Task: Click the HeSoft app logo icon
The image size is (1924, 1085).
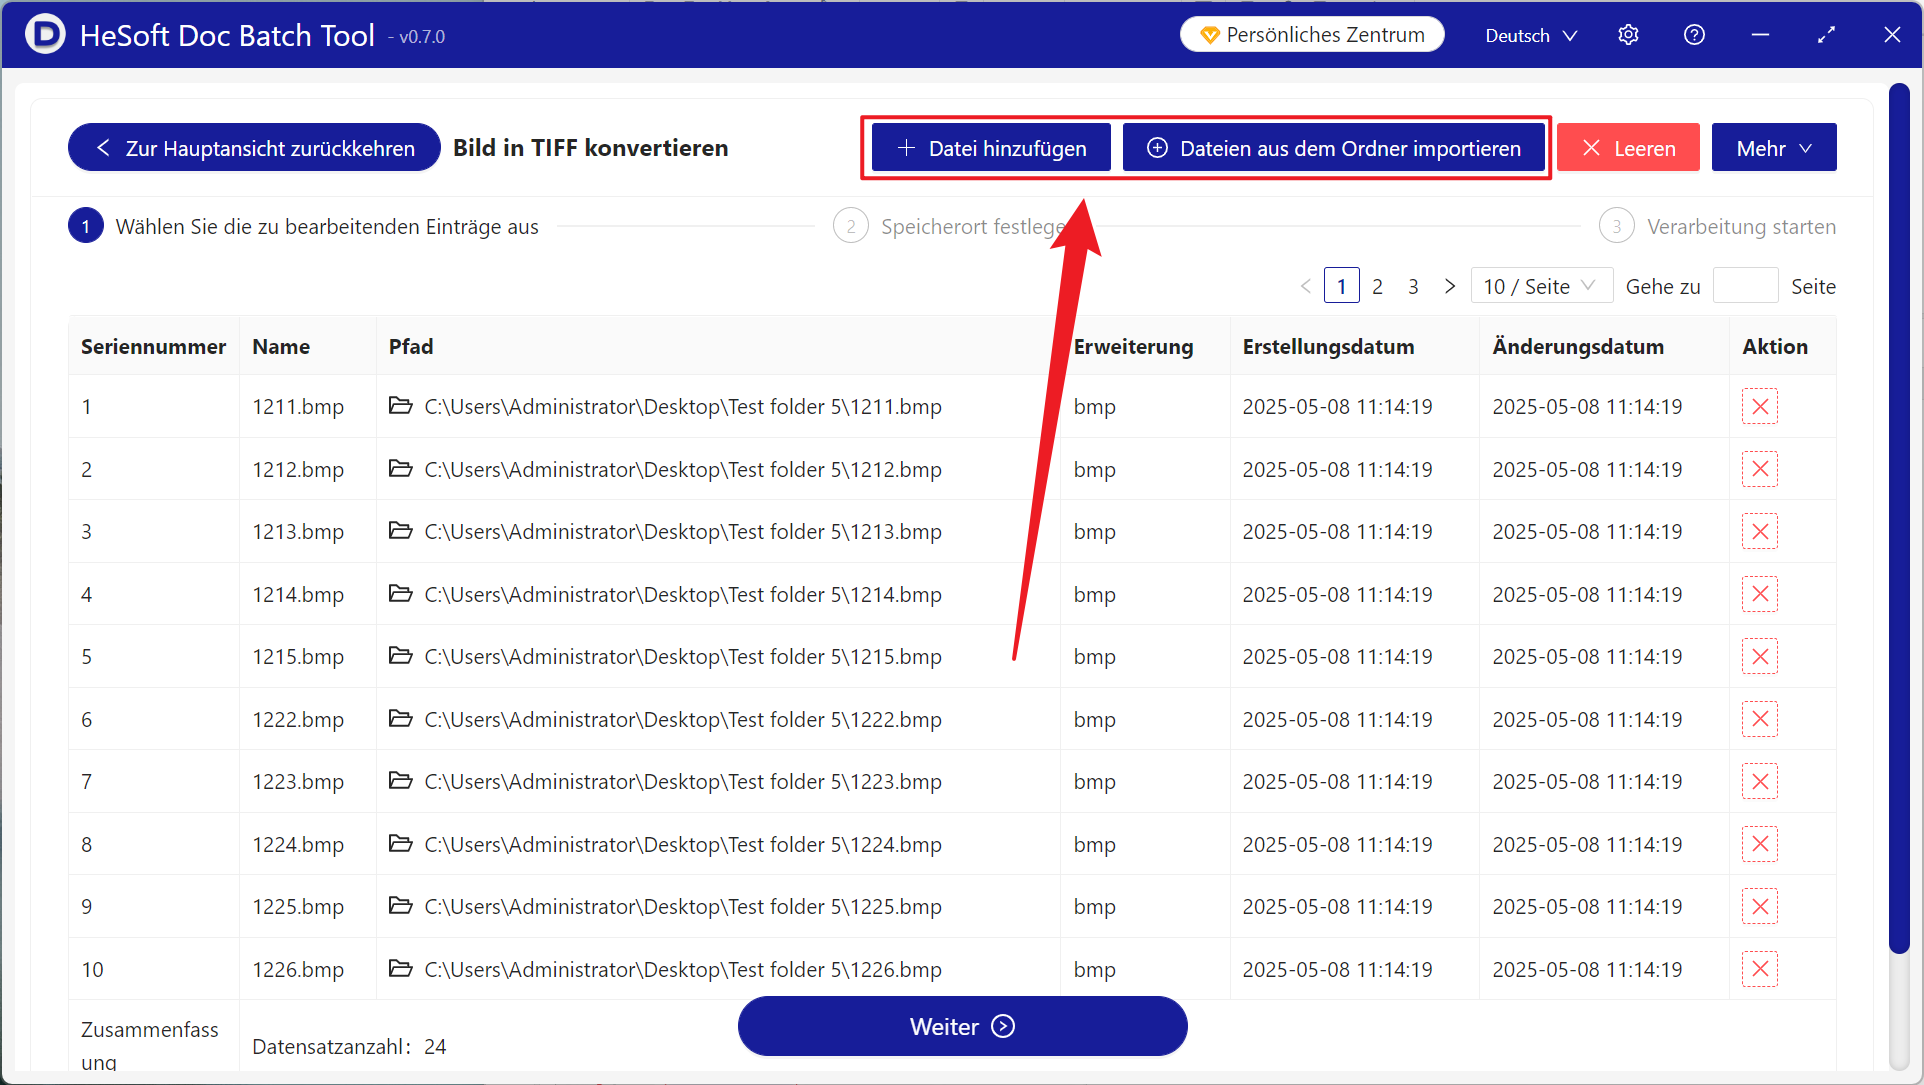Action: coord(45,35)
